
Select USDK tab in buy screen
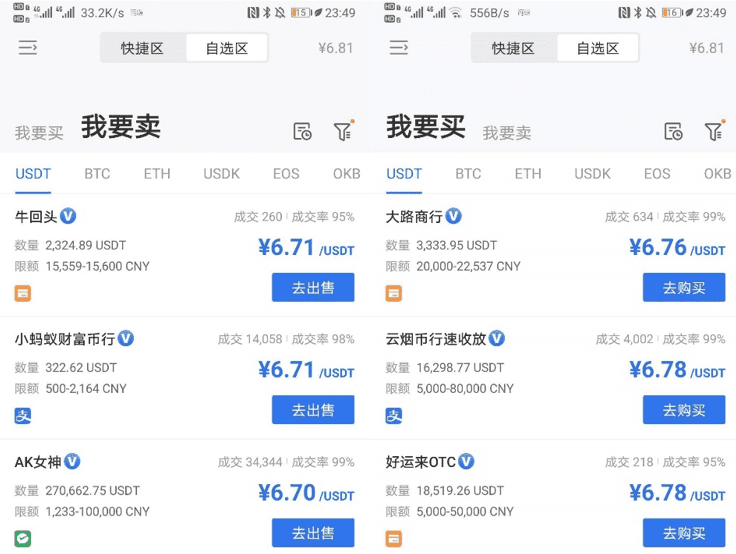[592, 174]
